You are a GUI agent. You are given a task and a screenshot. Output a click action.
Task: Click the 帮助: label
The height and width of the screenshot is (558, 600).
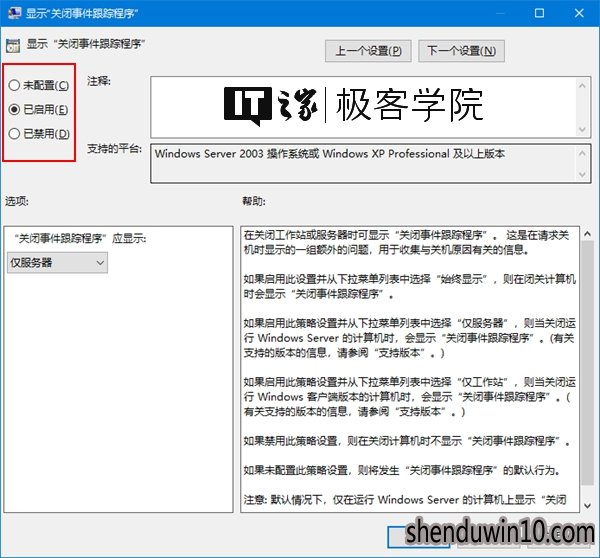(254, 201)
